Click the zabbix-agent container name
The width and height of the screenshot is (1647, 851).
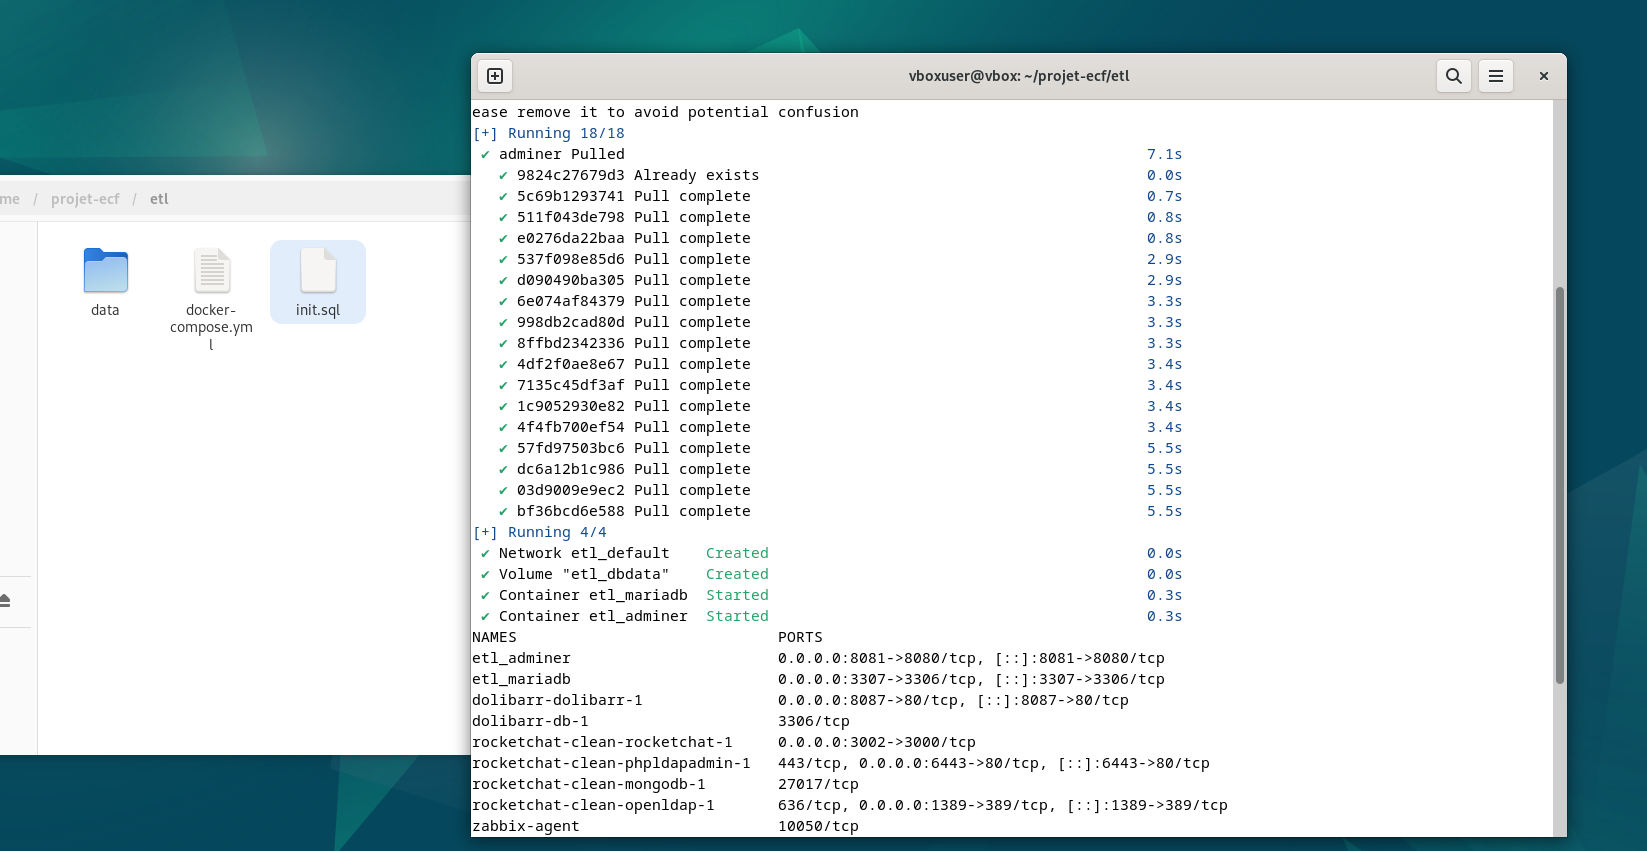pyautogui.click(x=525, y=826)
